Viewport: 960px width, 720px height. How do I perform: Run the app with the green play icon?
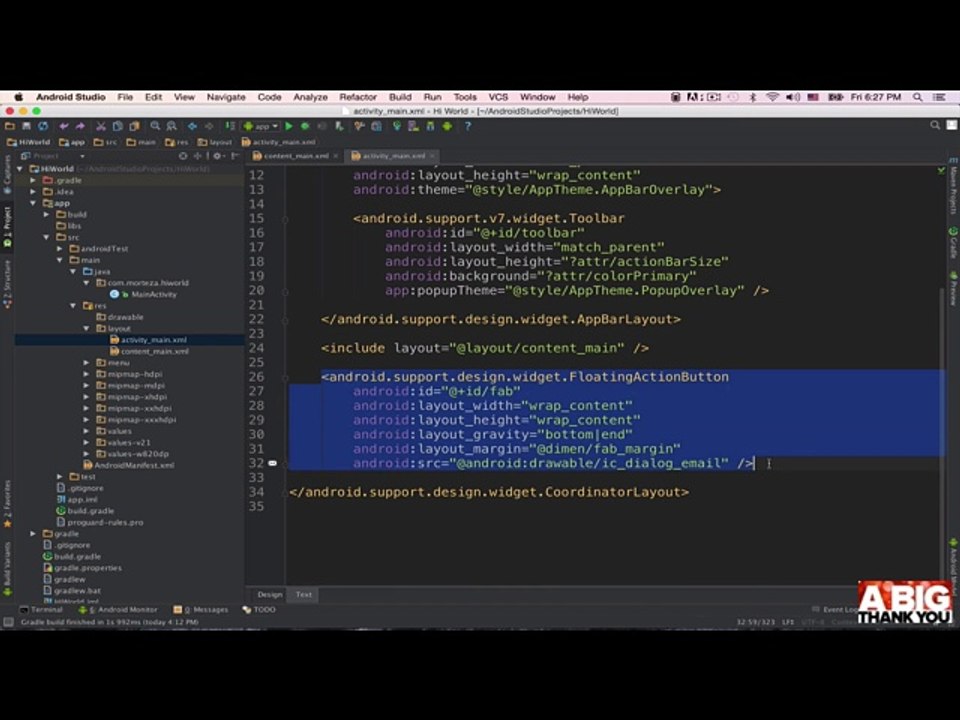click(x=289, y=126)
